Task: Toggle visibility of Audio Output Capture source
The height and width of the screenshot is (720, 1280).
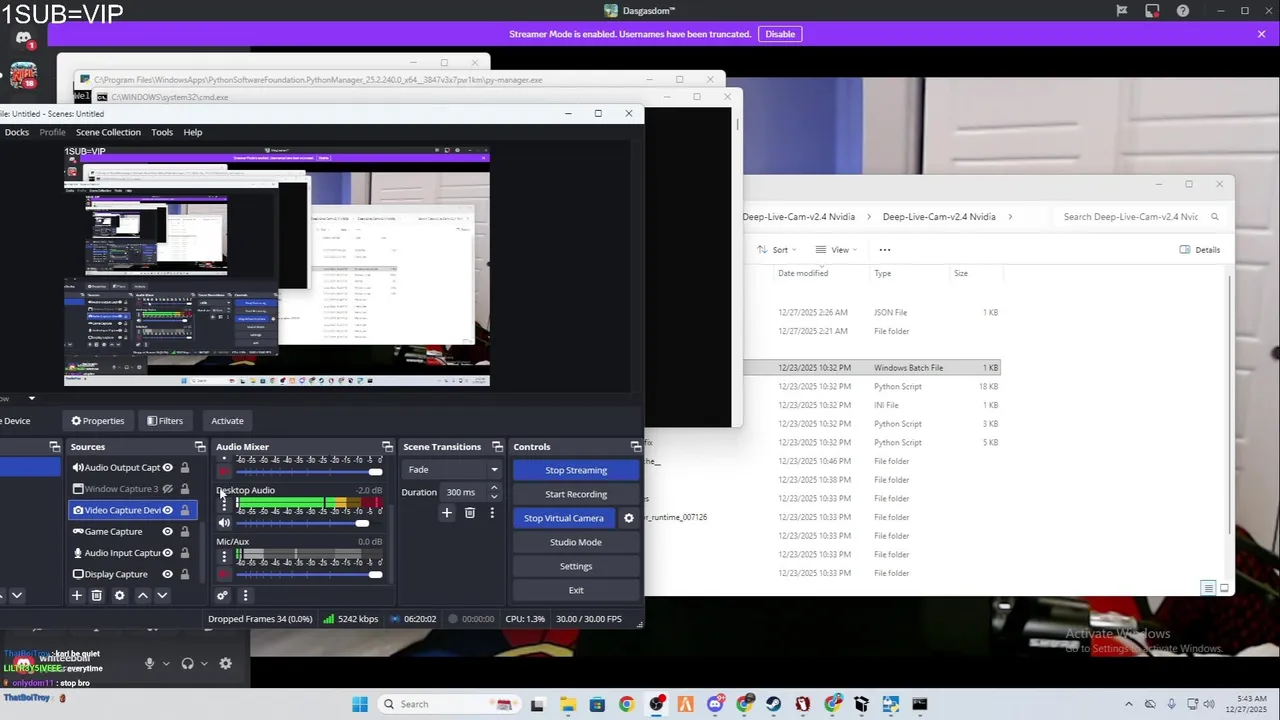Action: (168, 468)
